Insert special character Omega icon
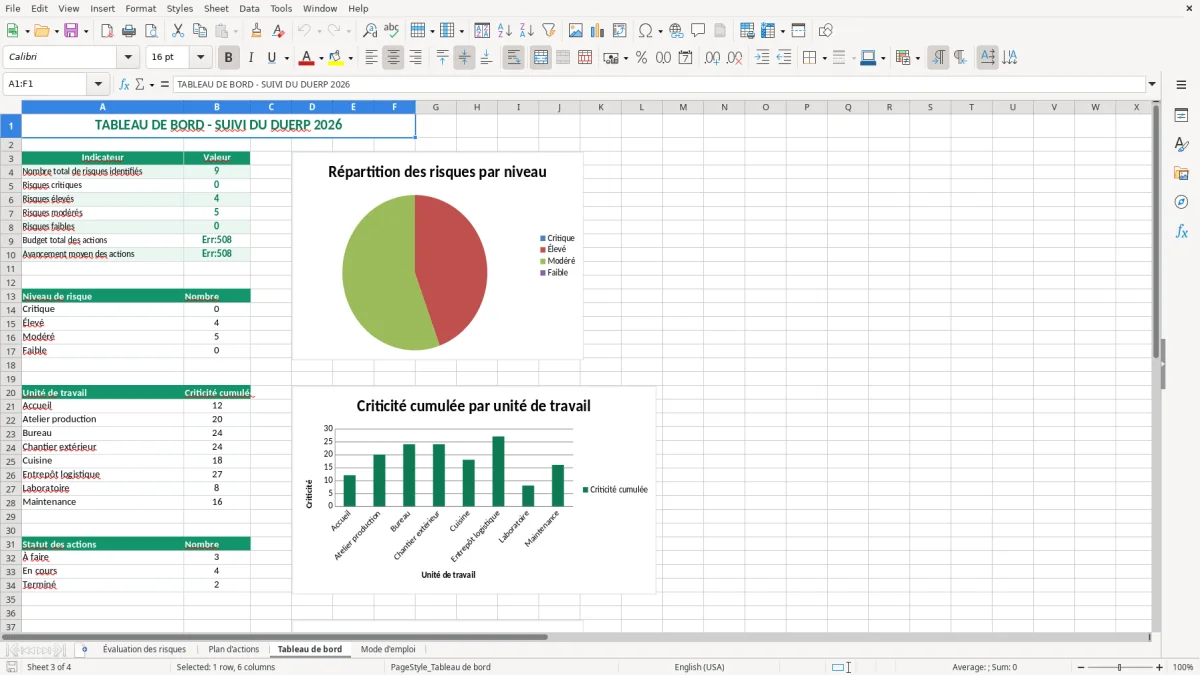Image resolution: width=1200 pixels, height=675 pixels. point(645,31)
